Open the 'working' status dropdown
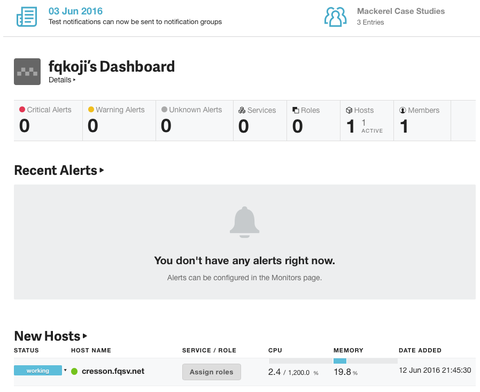Viewport: 480px width, 392px height. [40, 370]
